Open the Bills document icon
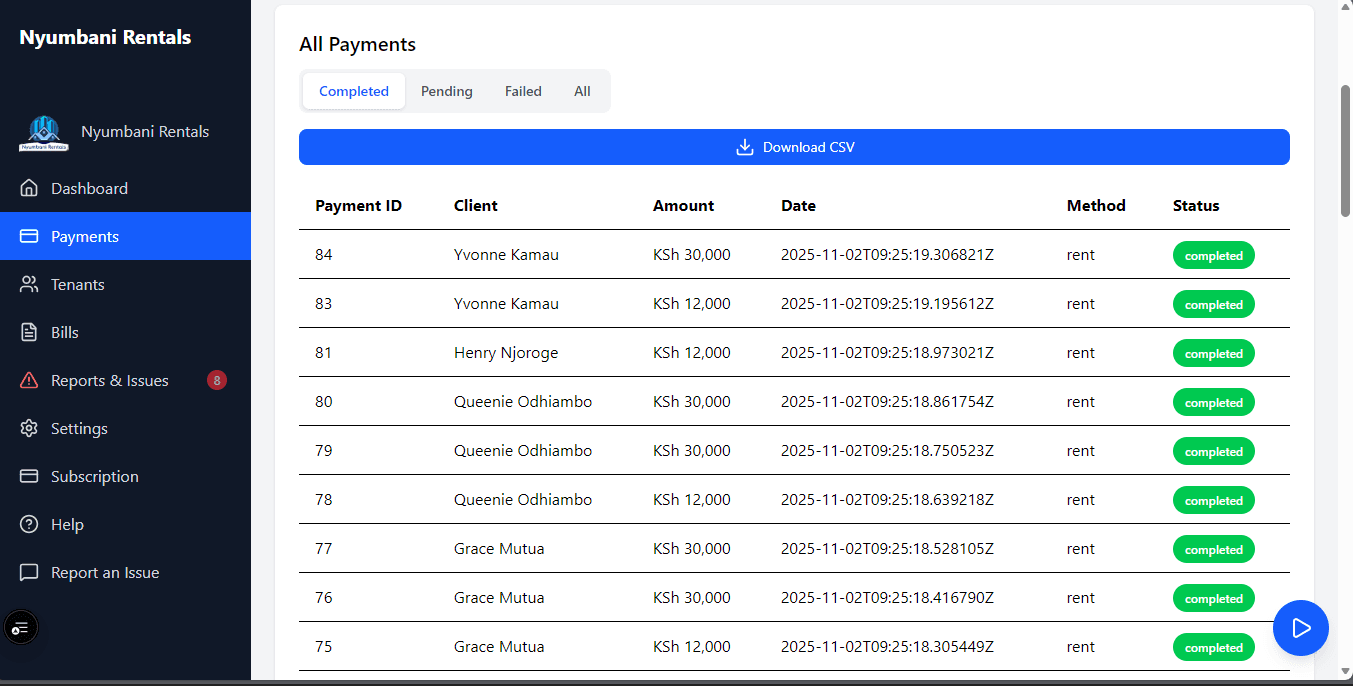The image size is (1353, 686). 27,332
